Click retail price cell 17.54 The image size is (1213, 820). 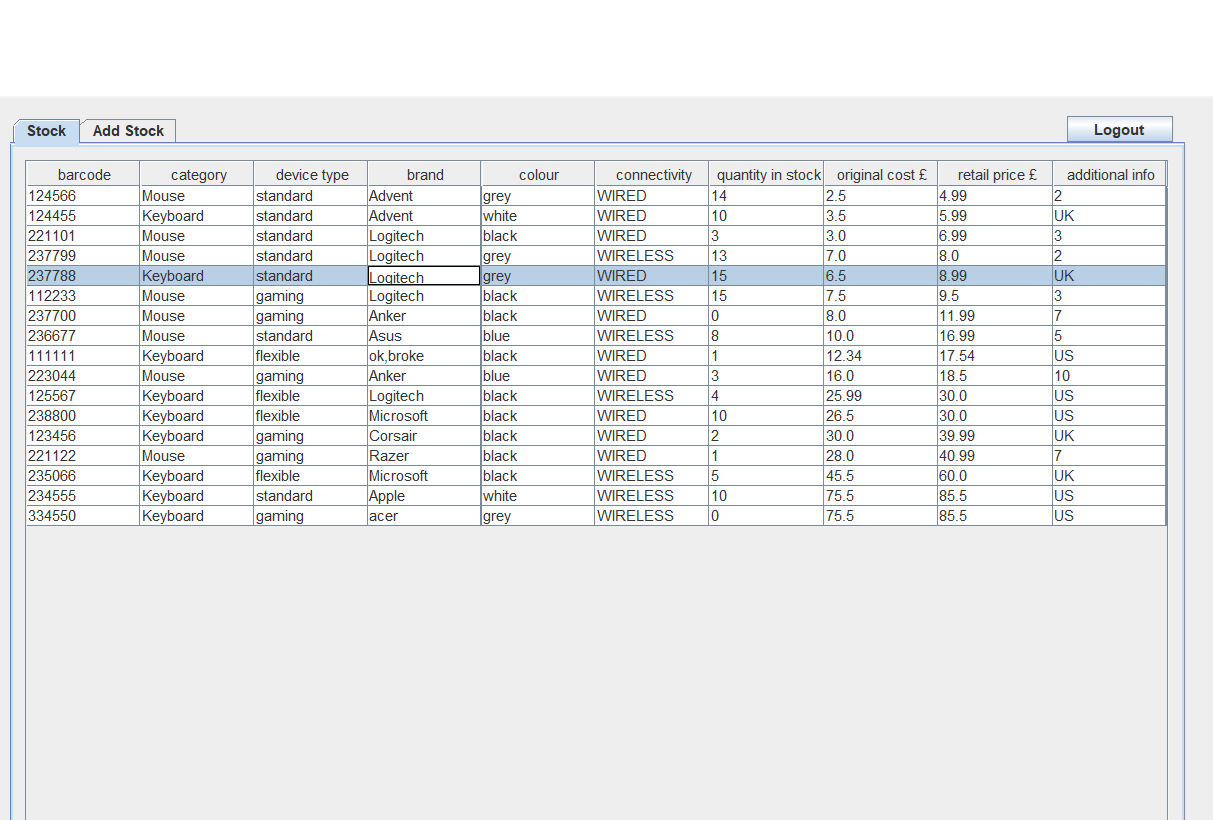coord(995,356)
